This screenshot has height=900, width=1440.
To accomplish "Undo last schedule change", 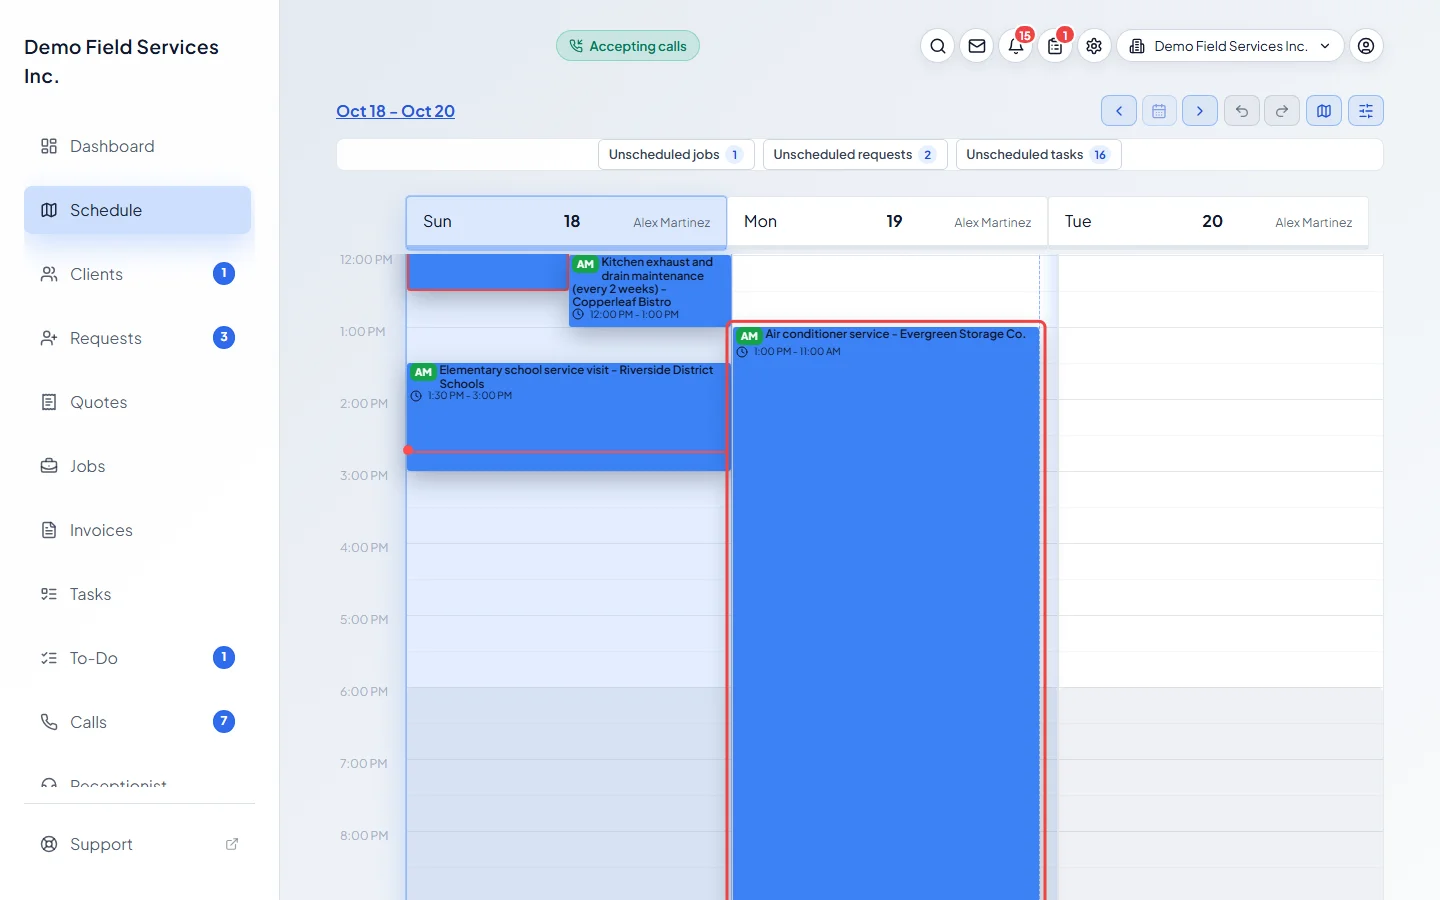I will (1241, 111).
